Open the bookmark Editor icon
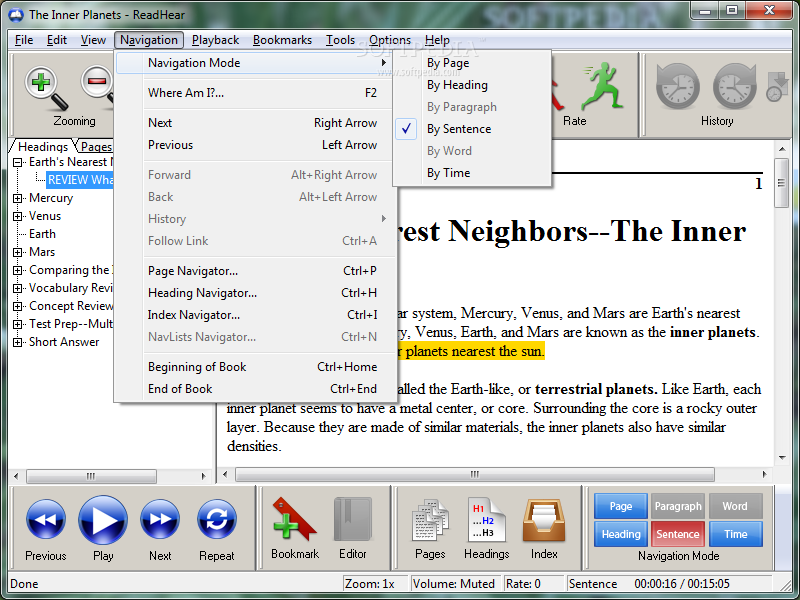Viewport: 800px width, 600px height. (x=353, y=519)
